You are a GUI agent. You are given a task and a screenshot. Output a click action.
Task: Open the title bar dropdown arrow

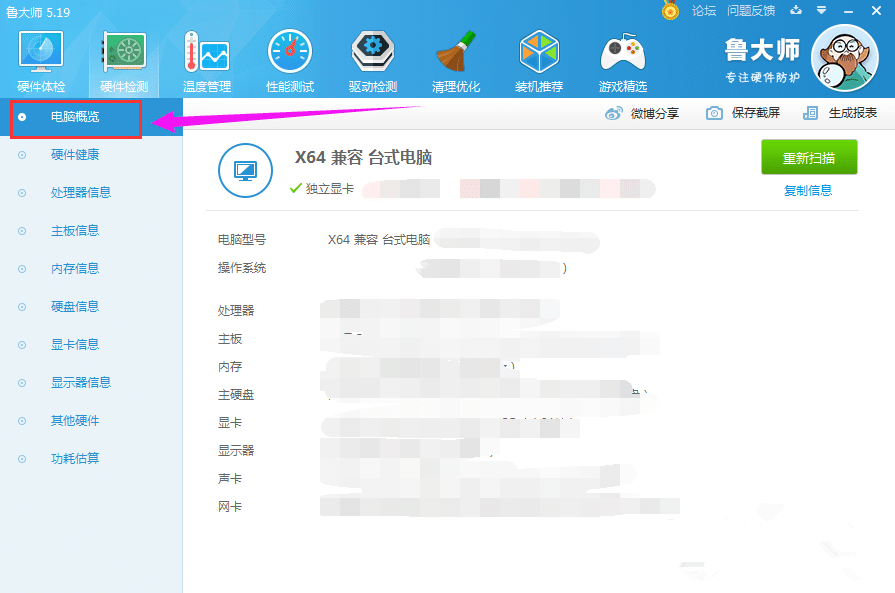point(822,11)
